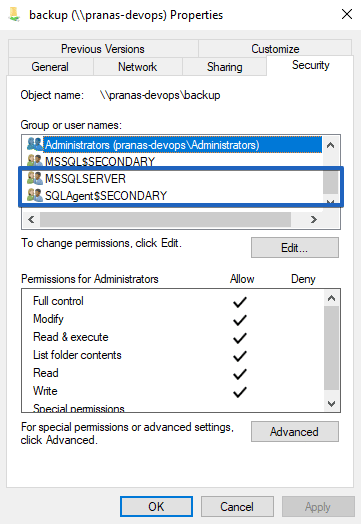
Task: Click the group list scroll up arrow
Action: pyautogui.click(x=331, y=145)
